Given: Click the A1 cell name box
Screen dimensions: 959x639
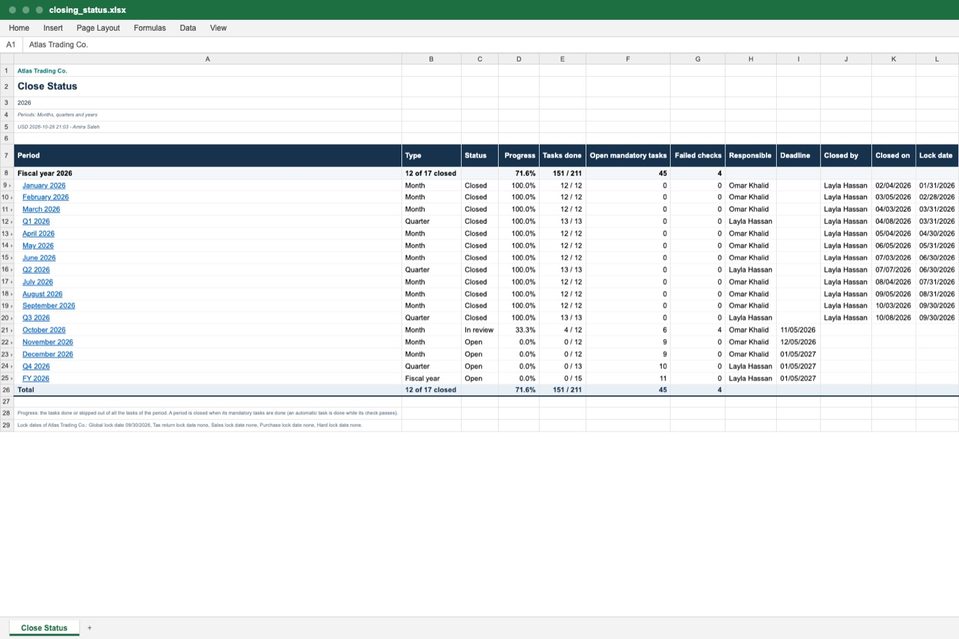Looking at the screenshot, I should coord(11,45).
